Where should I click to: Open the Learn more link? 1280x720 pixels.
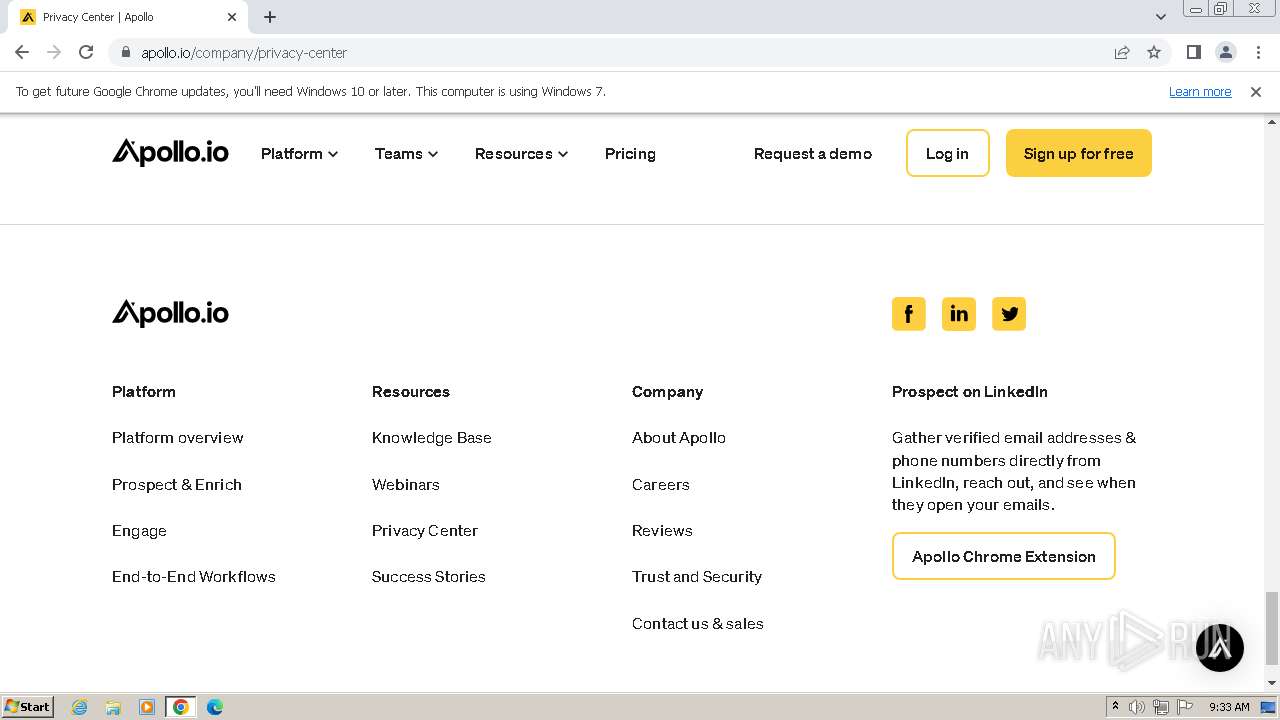tap(1200, 91)
